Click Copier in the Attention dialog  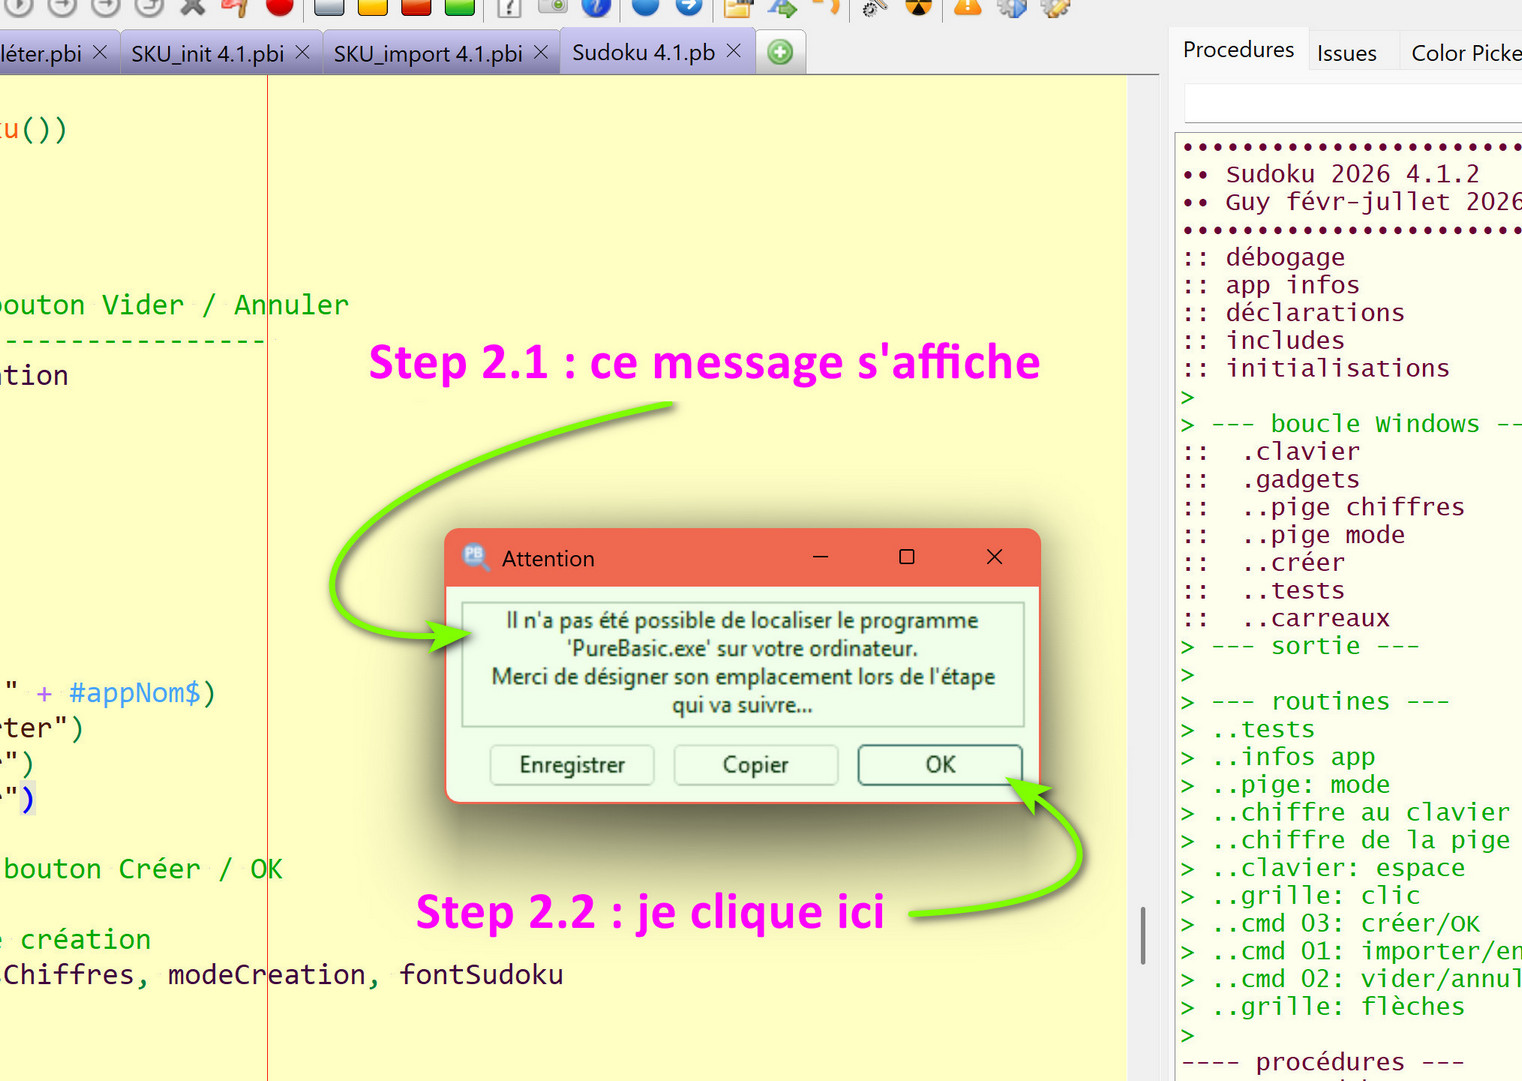pos(756,765)
